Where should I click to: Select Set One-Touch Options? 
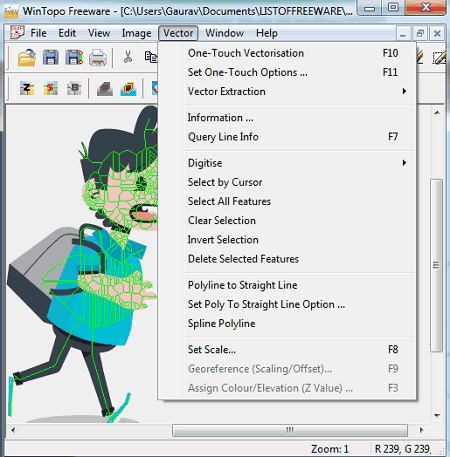click(x=287, y=72)
